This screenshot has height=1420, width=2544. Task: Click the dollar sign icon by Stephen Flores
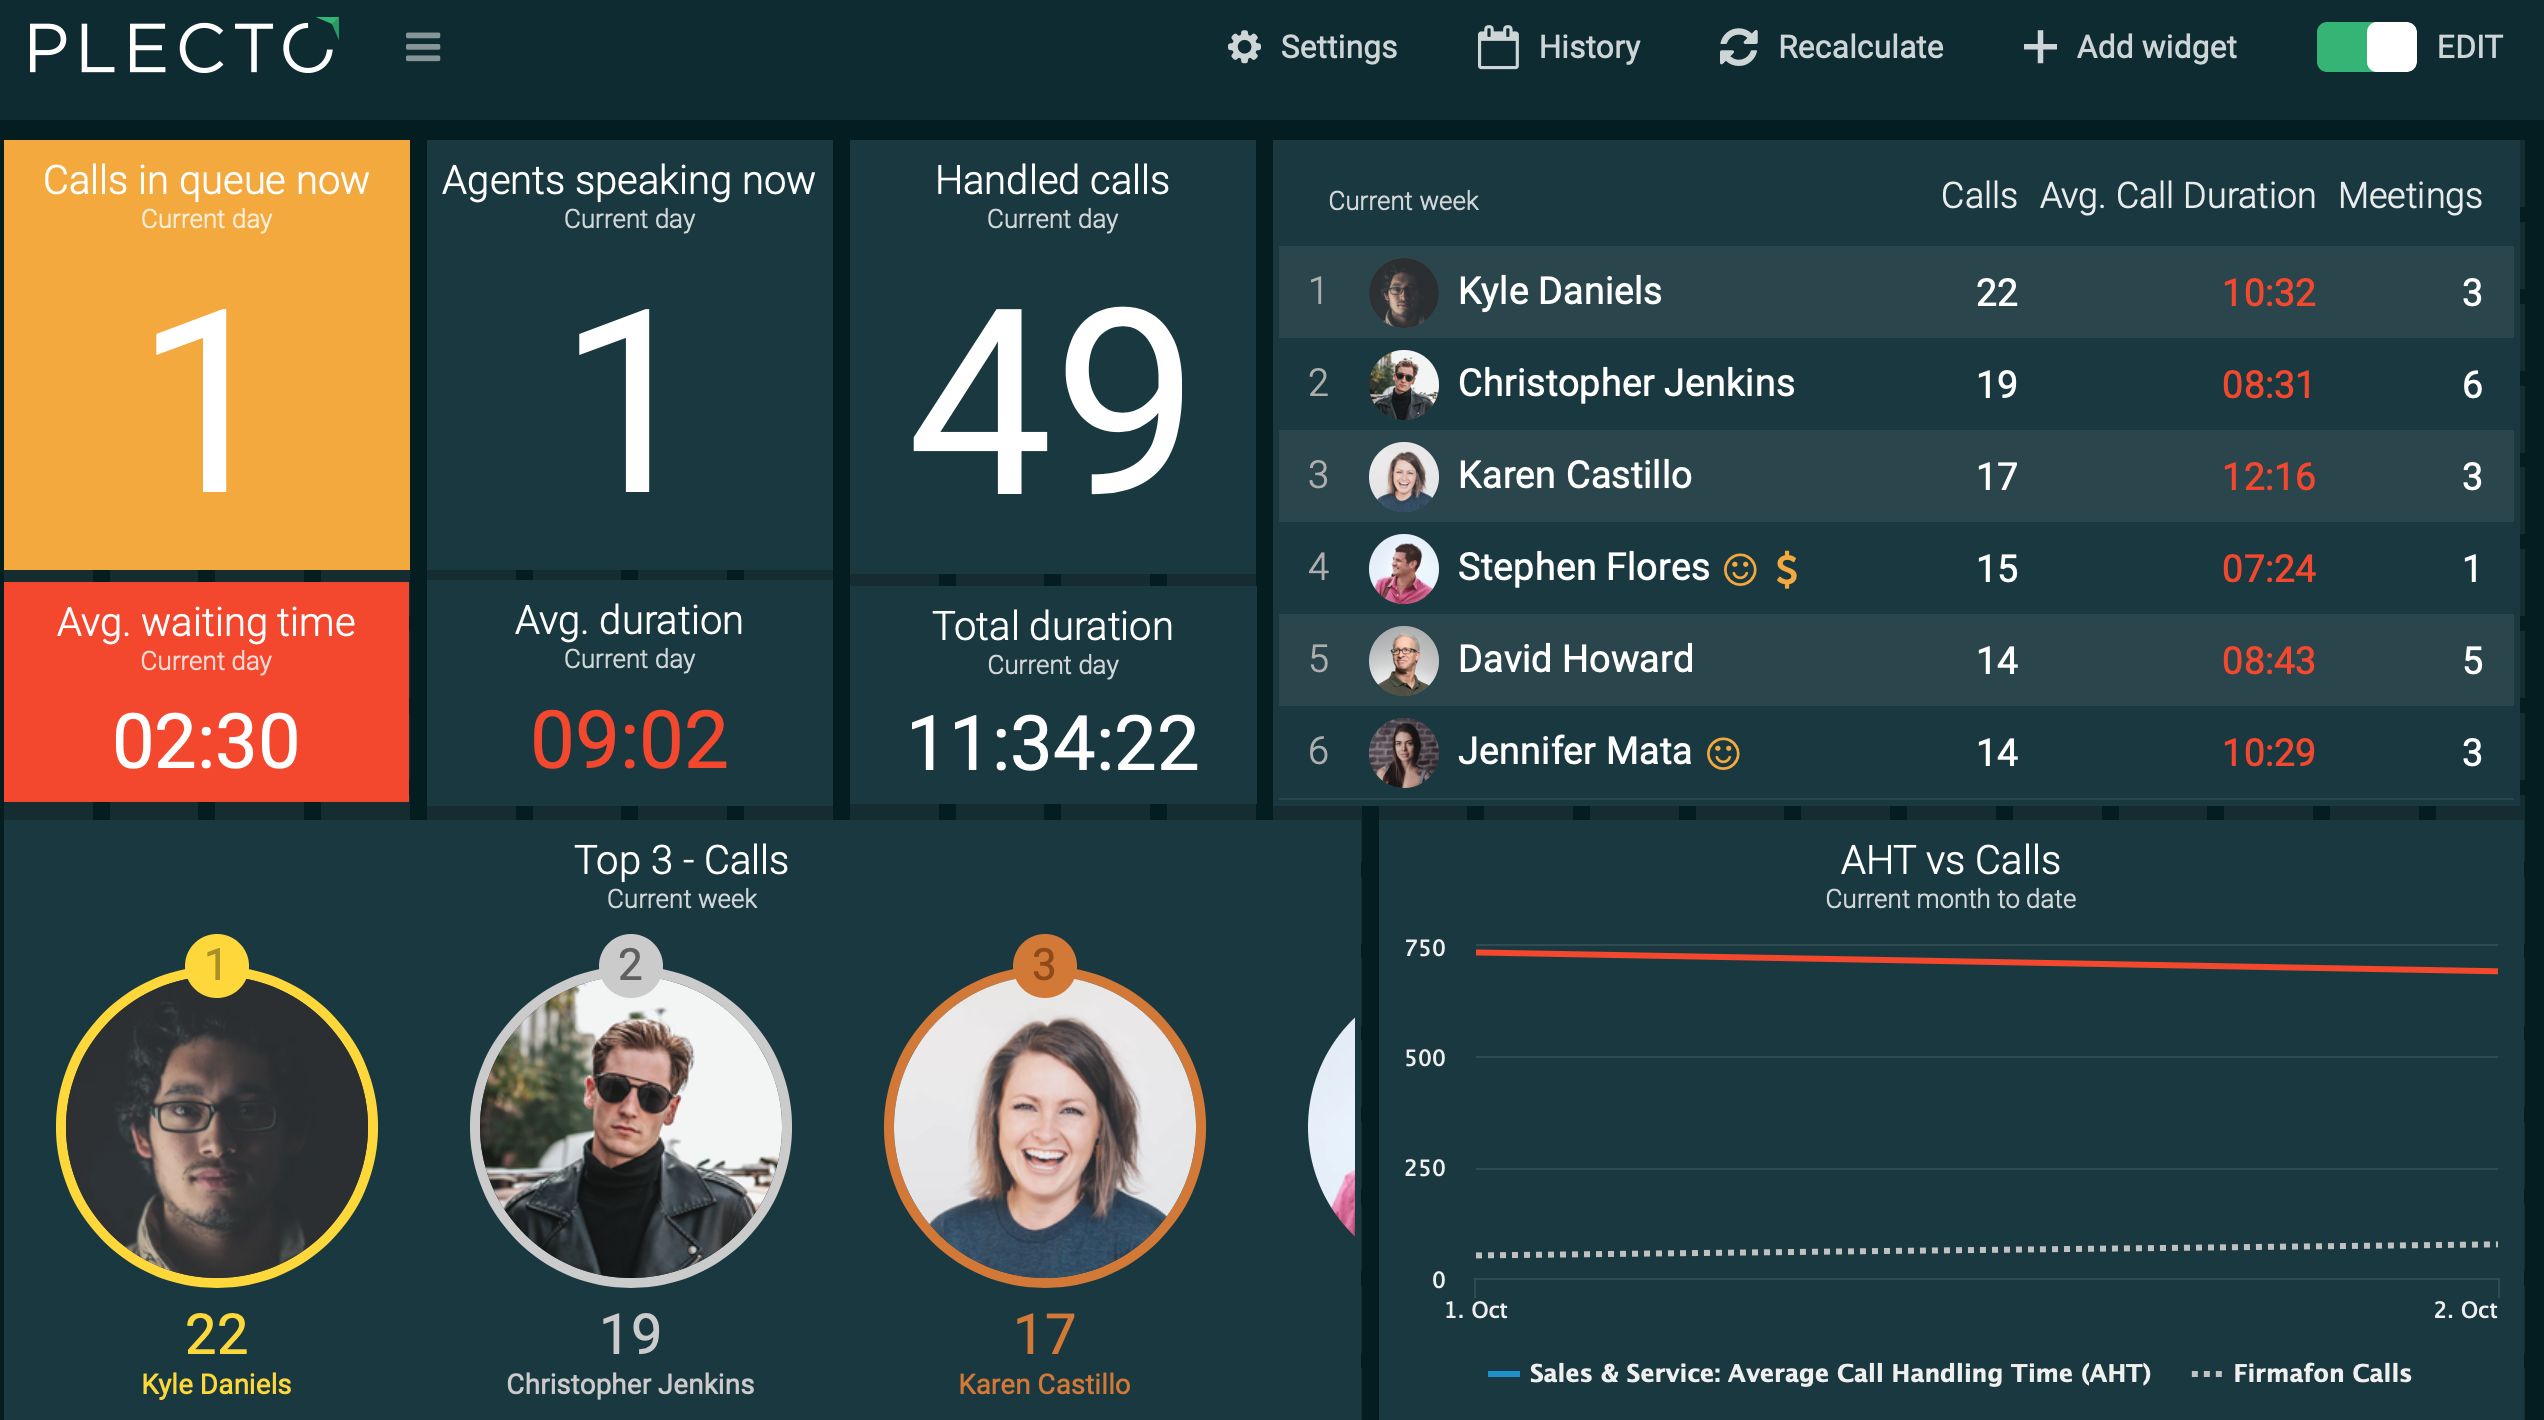1791,566
